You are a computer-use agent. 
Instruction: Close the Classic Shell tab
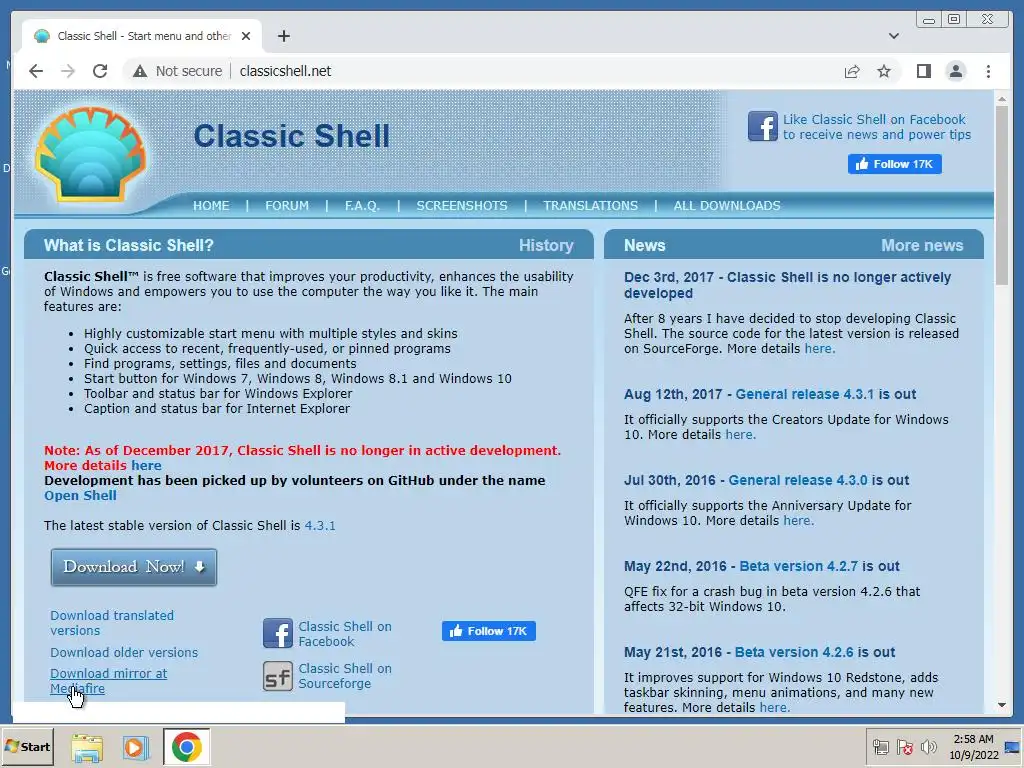coord(246,36)
